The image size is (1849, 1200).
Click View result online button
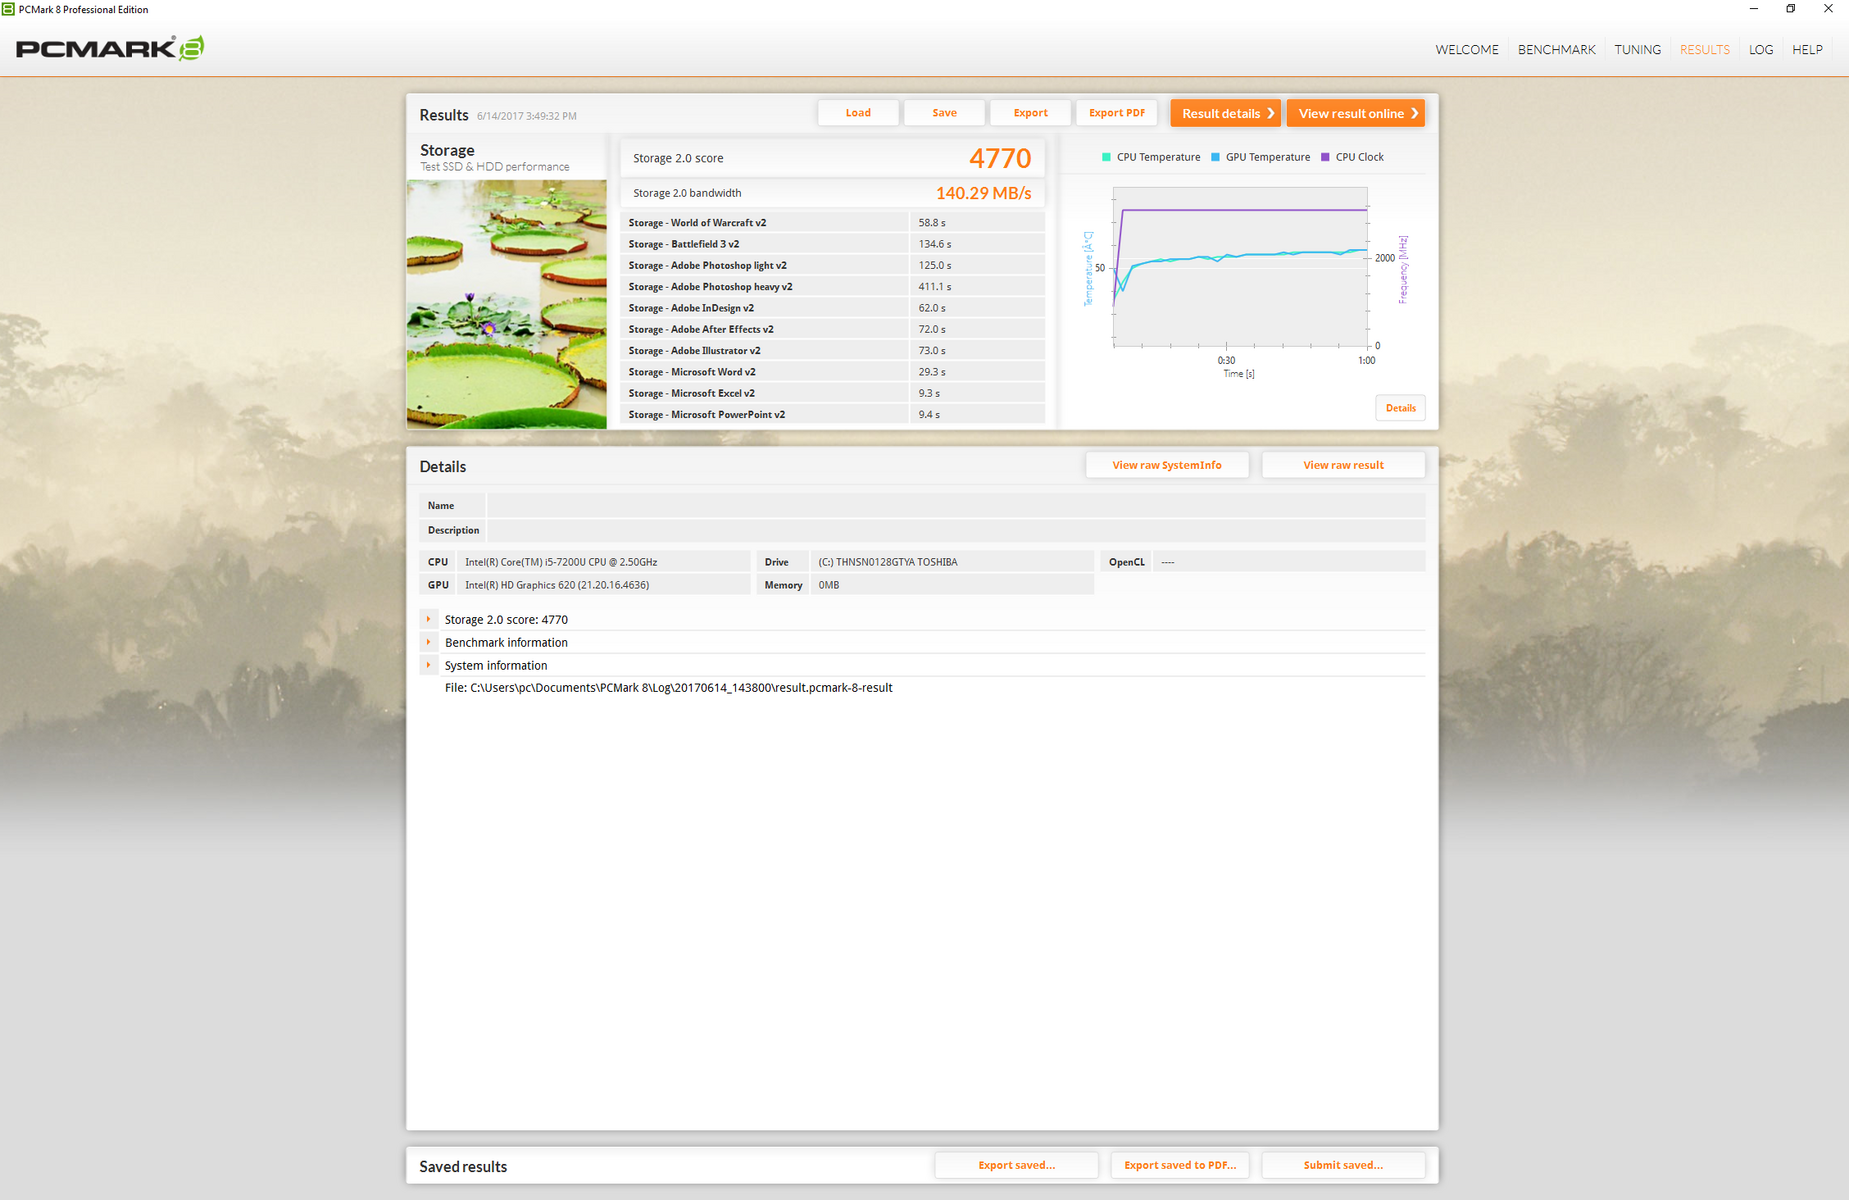(x=1355, y=113)
